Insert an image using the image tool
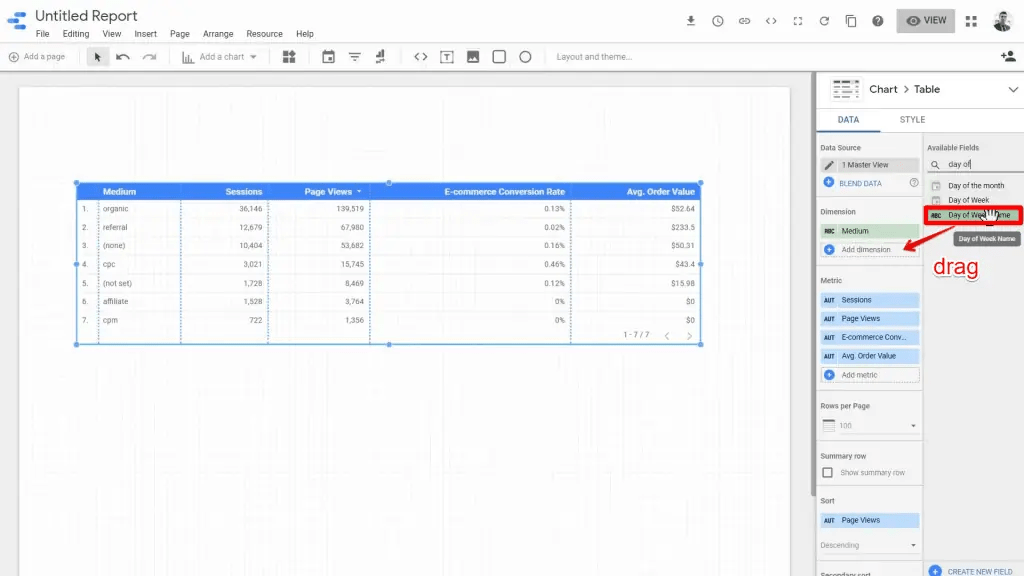This screenshot has width=1024, height=576. point(472,57)
